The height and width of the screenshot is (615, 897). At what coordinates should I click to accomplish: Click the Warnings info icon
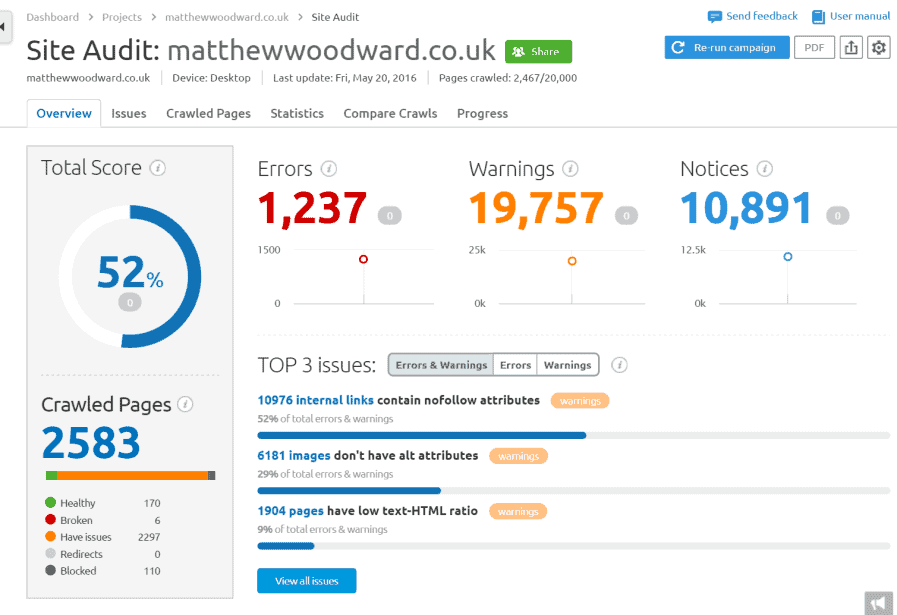click(570, 169)
